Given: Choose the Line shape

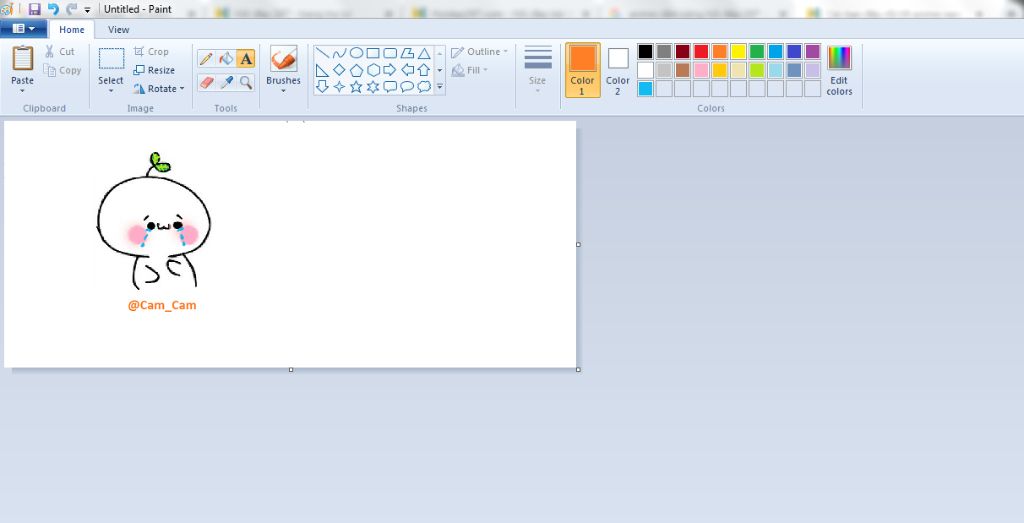Looking at the screenshot, I should 322,53.
